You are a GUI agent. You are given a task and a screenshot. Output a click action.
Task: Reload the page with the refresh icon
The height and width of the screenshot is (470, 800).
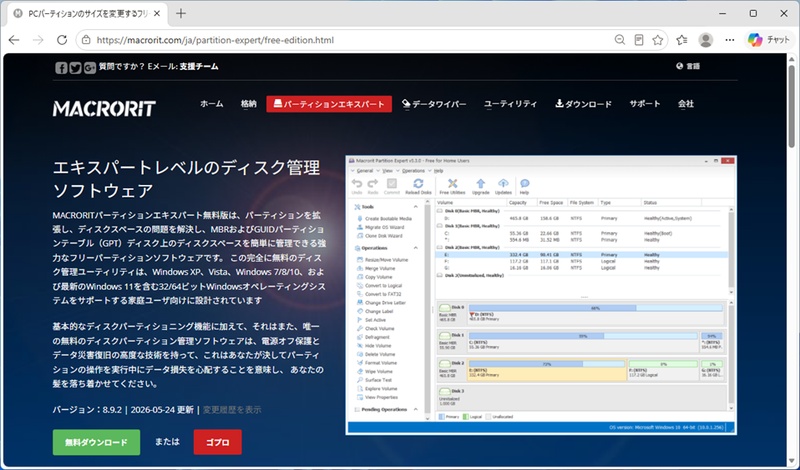pyautogui.click(x=62, y=40)
